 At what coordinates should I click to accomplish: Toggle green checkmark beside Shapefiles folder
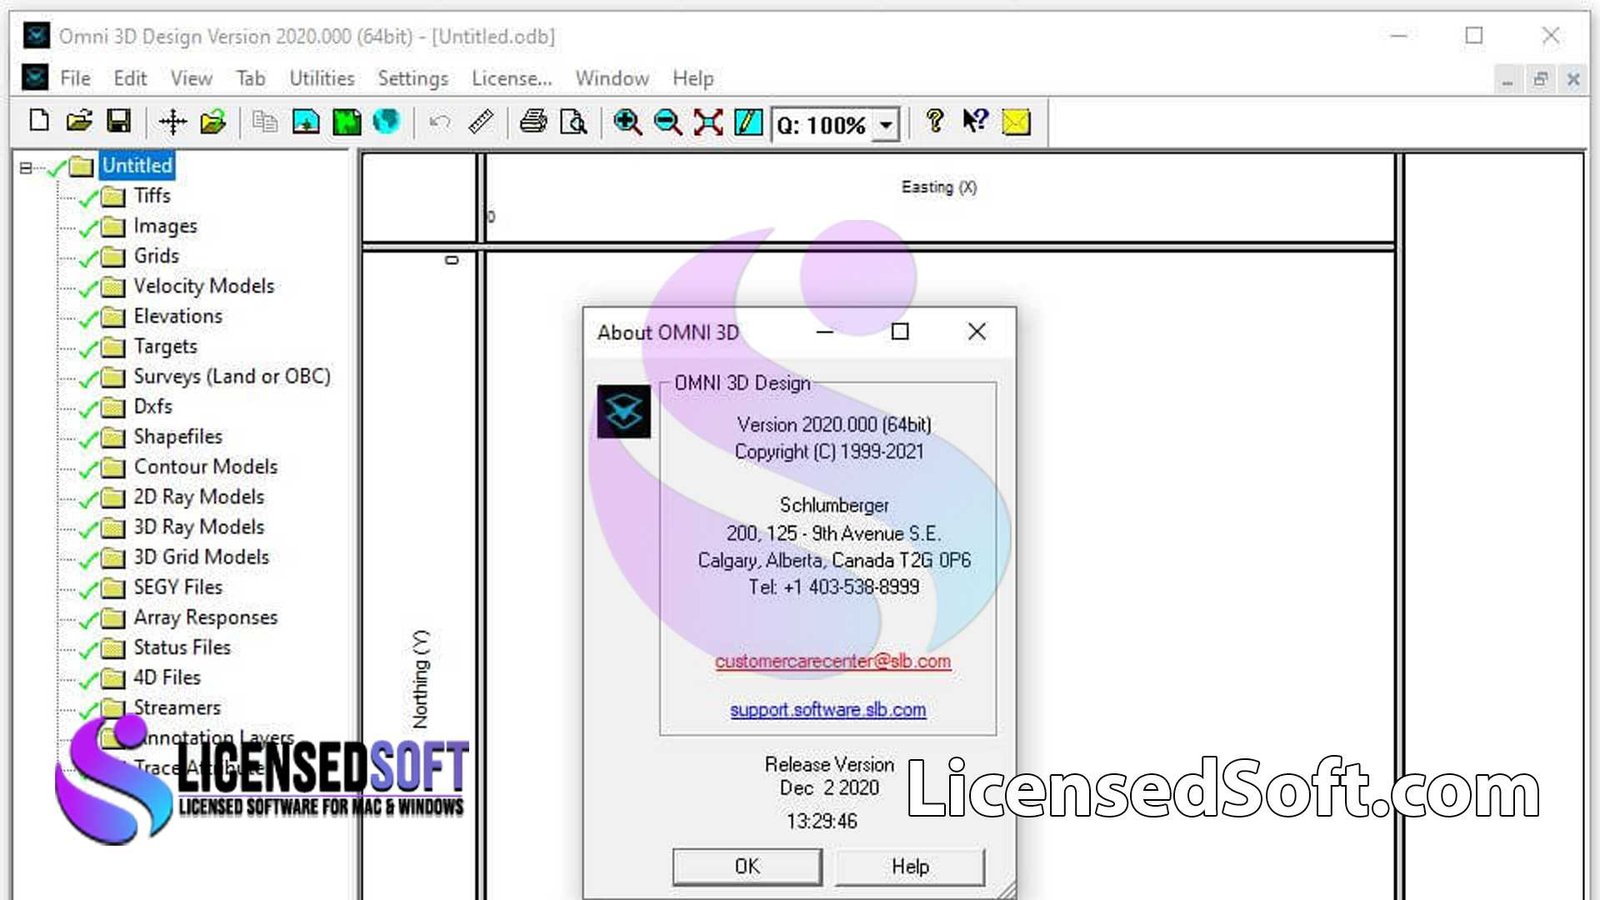[89, 438]
